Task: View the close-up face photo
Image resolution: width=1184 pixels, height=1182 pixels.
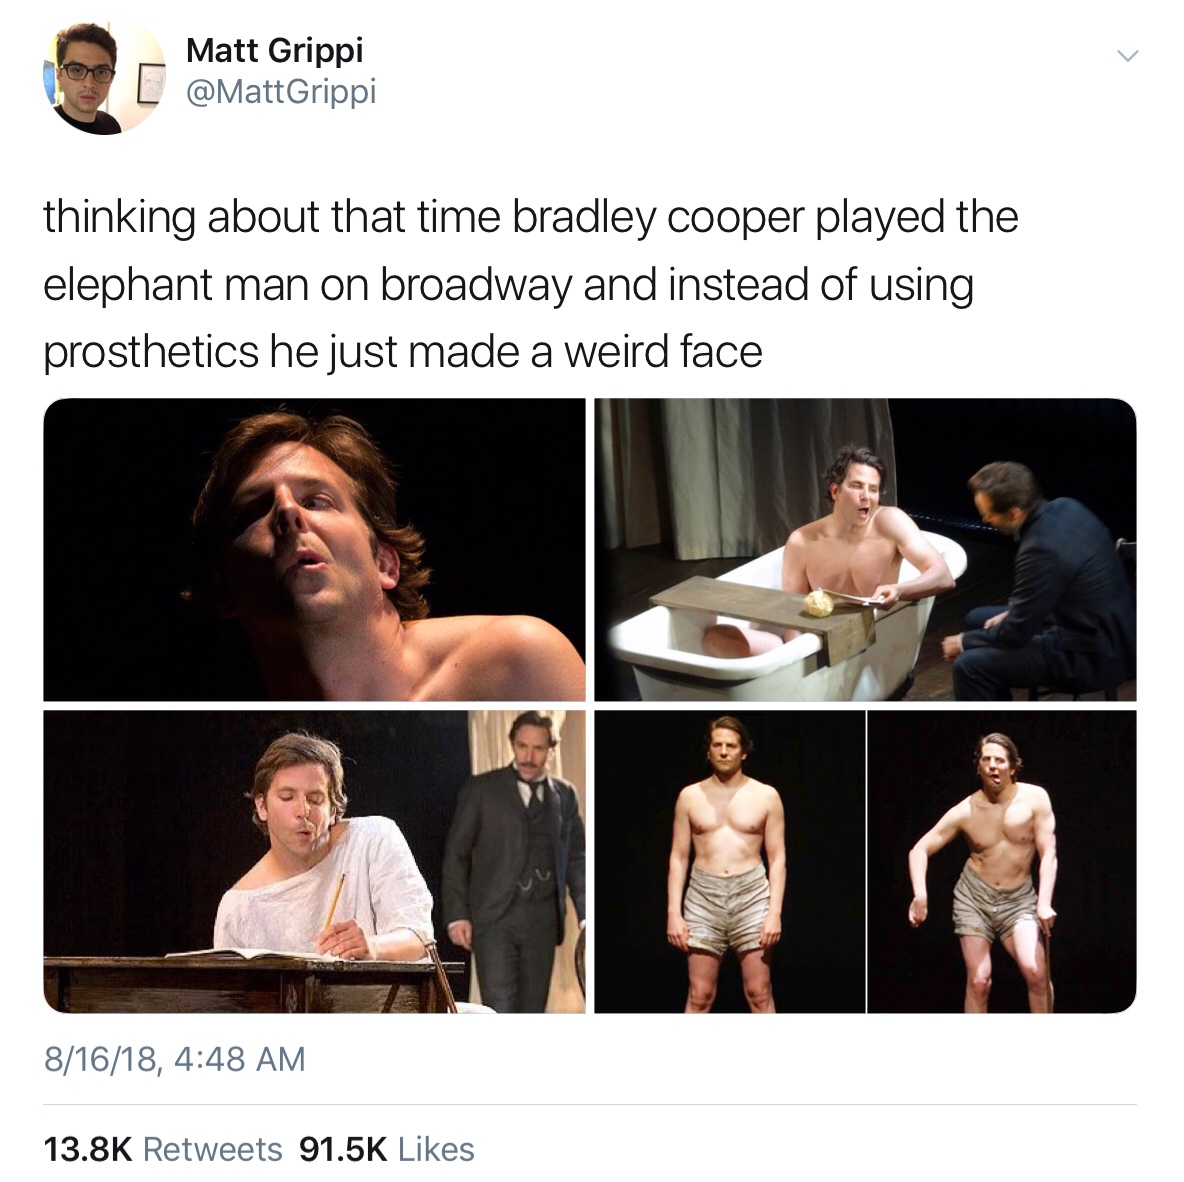Action: [314, 549]
